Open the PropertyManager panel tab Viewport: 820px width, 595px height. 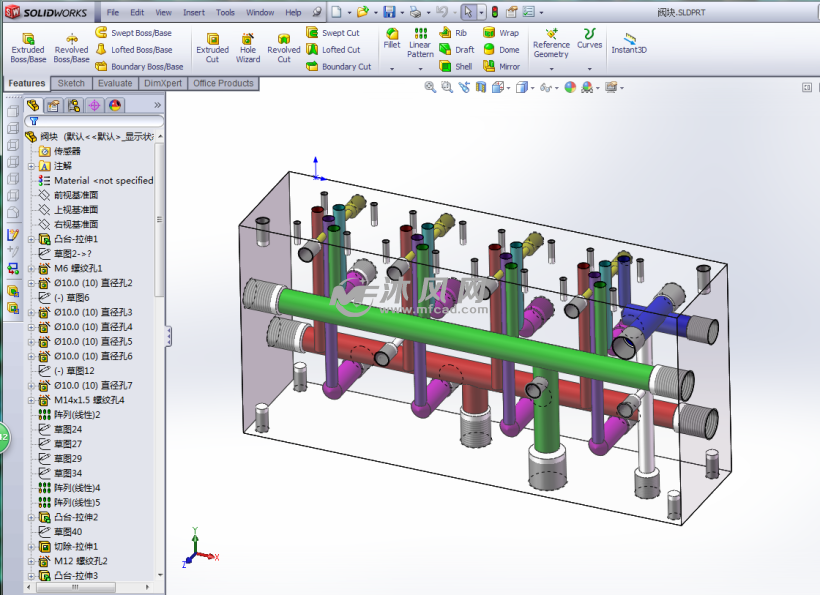(53, 106)
